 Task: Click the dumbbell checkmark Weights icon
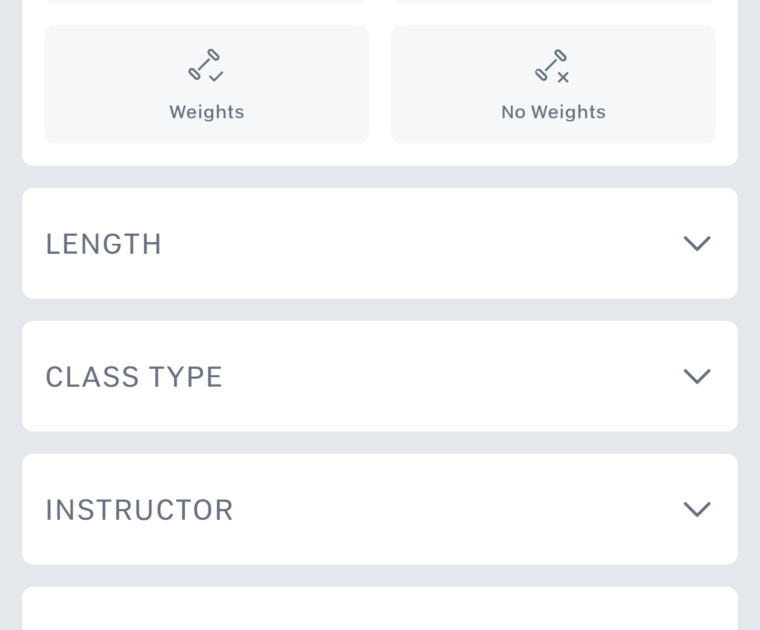tap(205, 65)
